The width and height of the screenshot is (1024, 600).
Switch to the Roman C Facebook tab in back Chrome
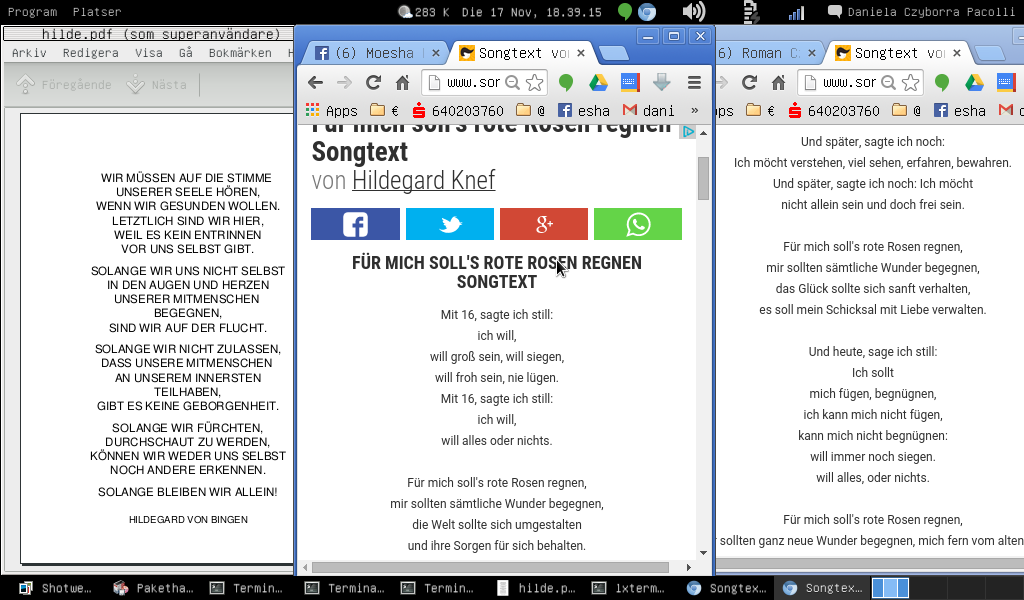pos(761,53)
